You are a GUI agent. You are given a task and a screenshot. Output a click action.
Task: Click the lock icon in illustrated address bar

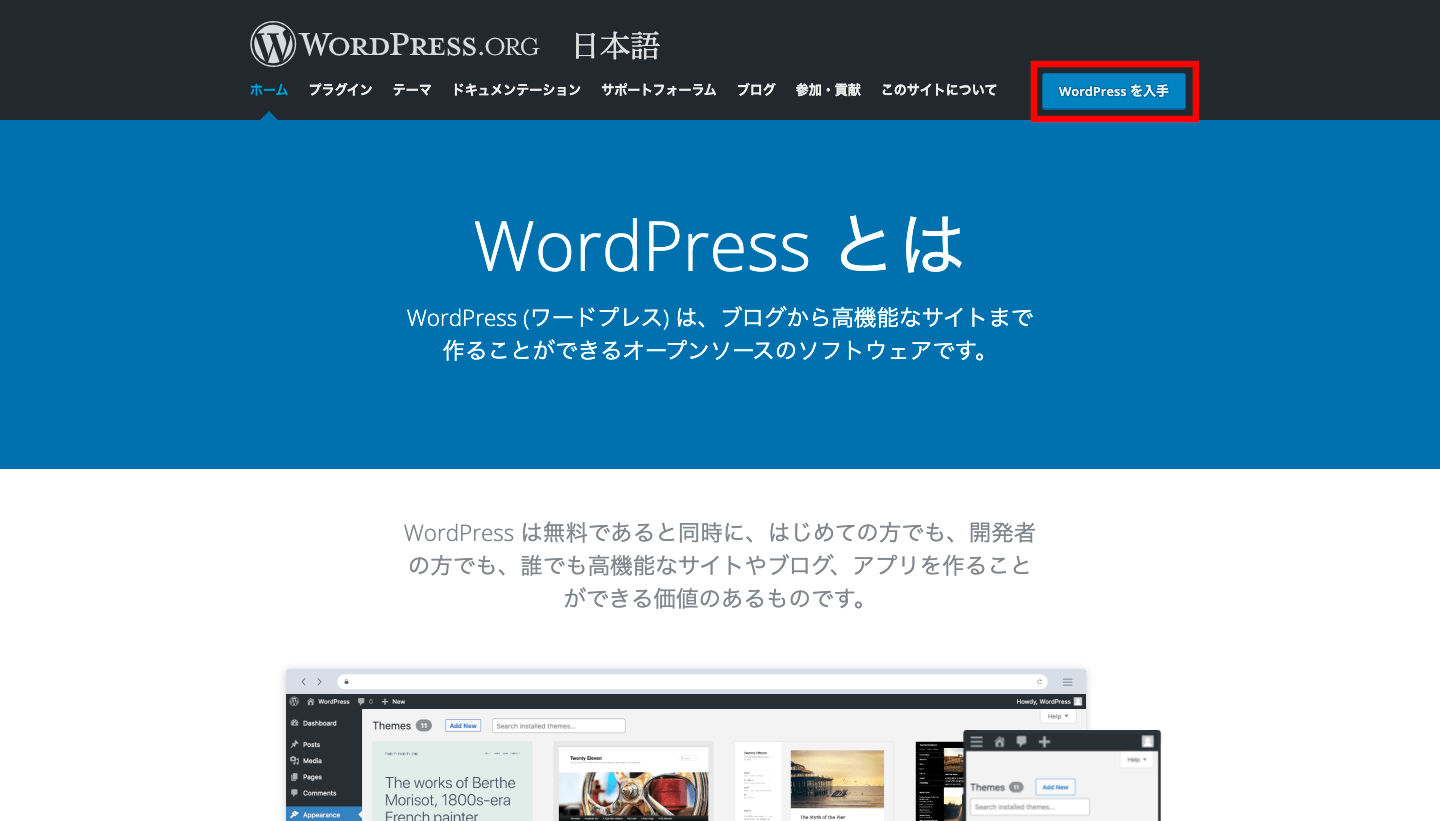[x=347, y=682]
